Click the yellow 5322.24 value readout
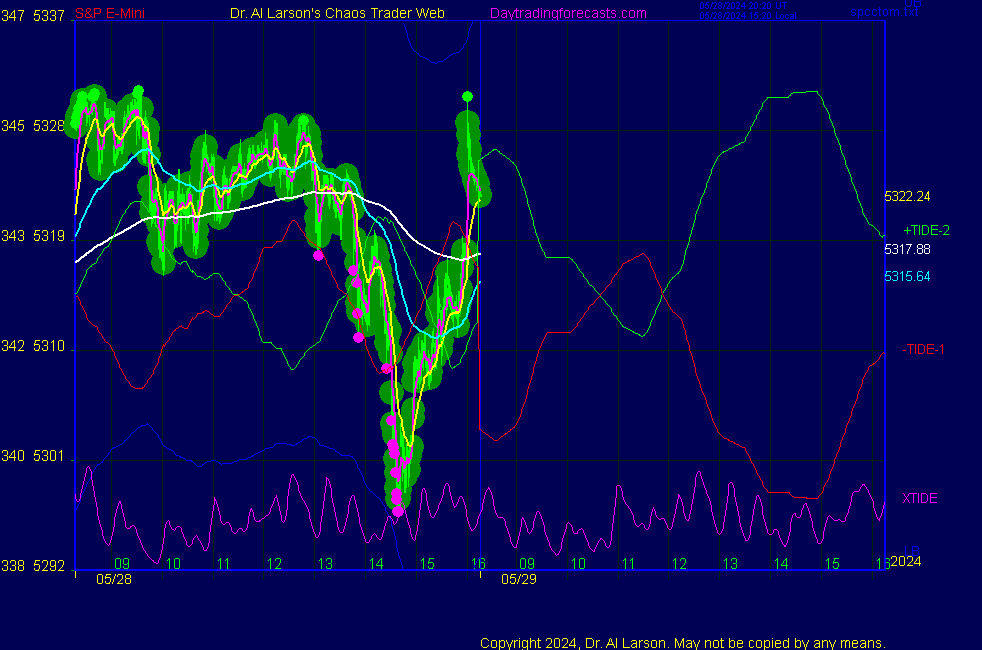The image size is (982, 650). [907, 197]
